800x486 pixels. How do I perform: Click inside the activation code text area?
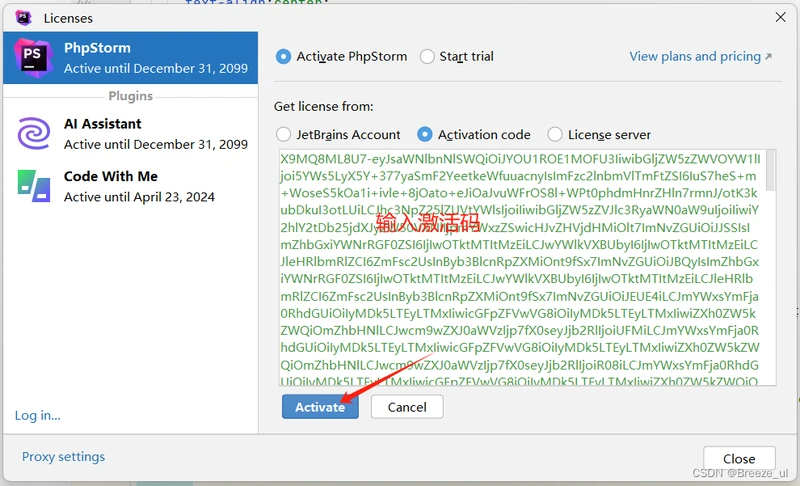pyautogui.click(x=520, y=268)
